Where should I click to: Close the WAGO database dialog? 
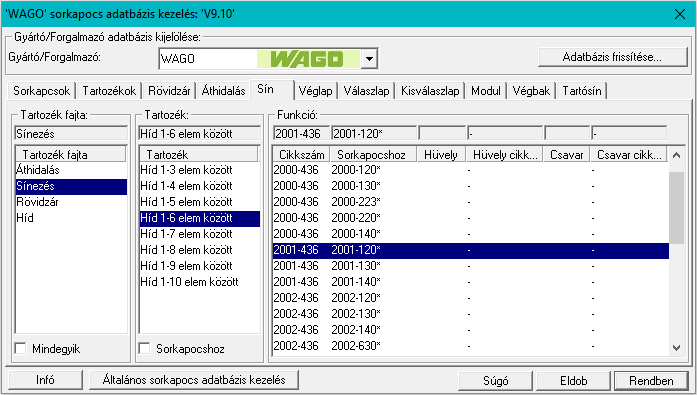(x=680, y=14)
